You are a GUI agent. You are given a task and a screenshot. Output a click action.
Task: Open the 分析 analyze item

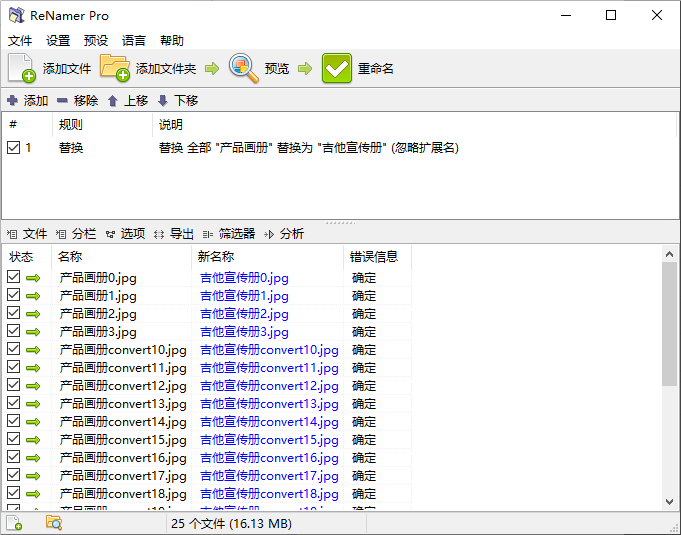[284, 234]
